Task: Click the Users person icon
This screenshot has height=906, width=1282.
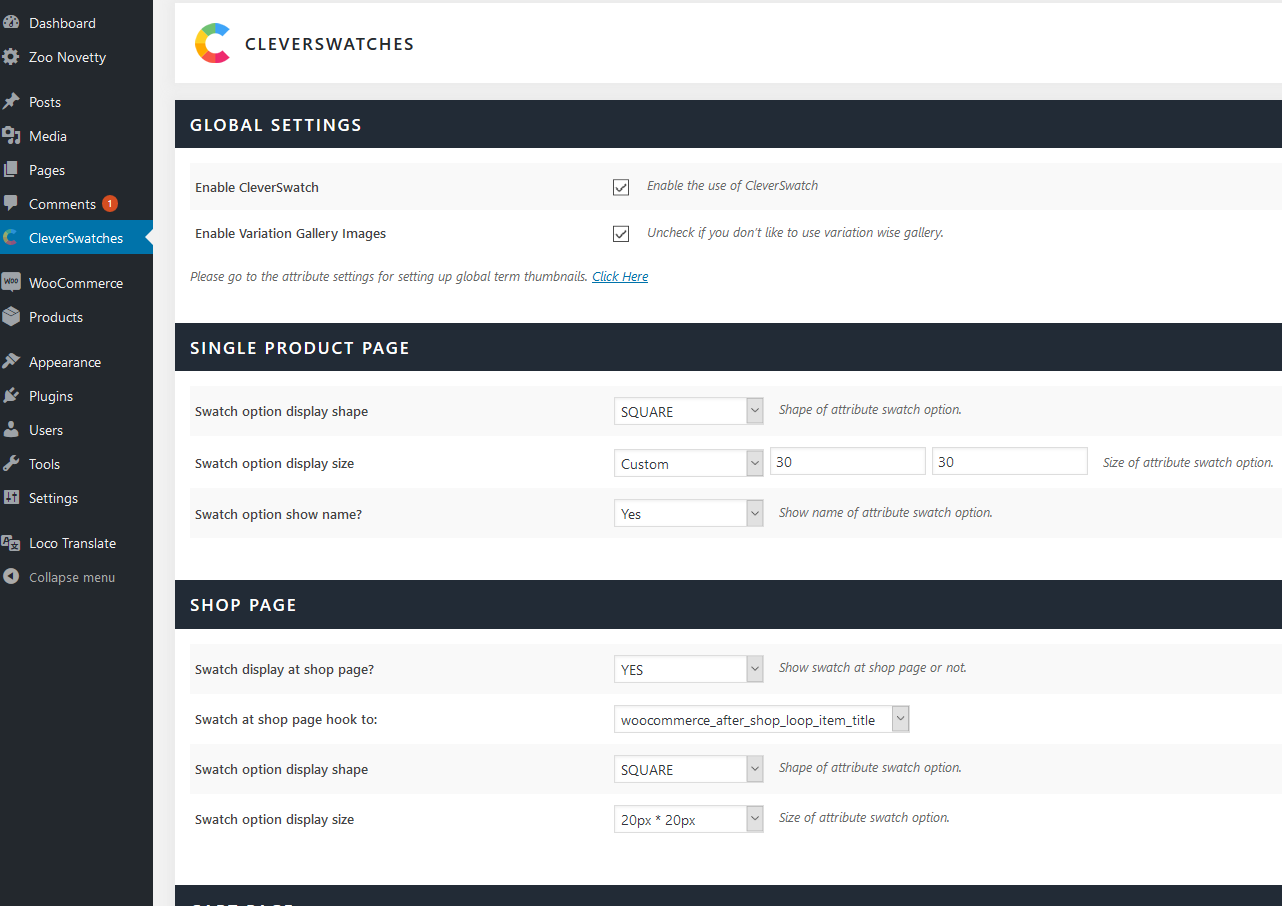Action: coord(11,430)
